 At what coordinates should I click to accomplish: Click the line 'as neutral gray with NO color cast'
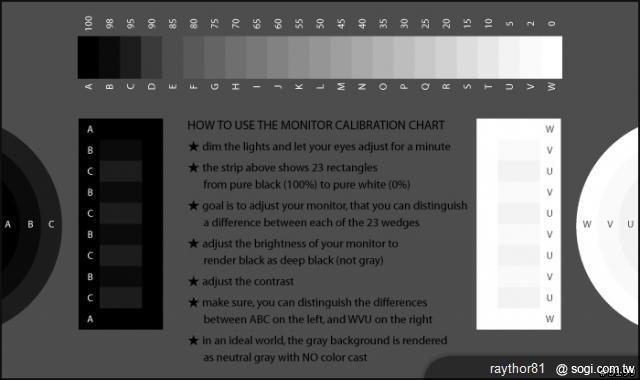pos(285,358)
